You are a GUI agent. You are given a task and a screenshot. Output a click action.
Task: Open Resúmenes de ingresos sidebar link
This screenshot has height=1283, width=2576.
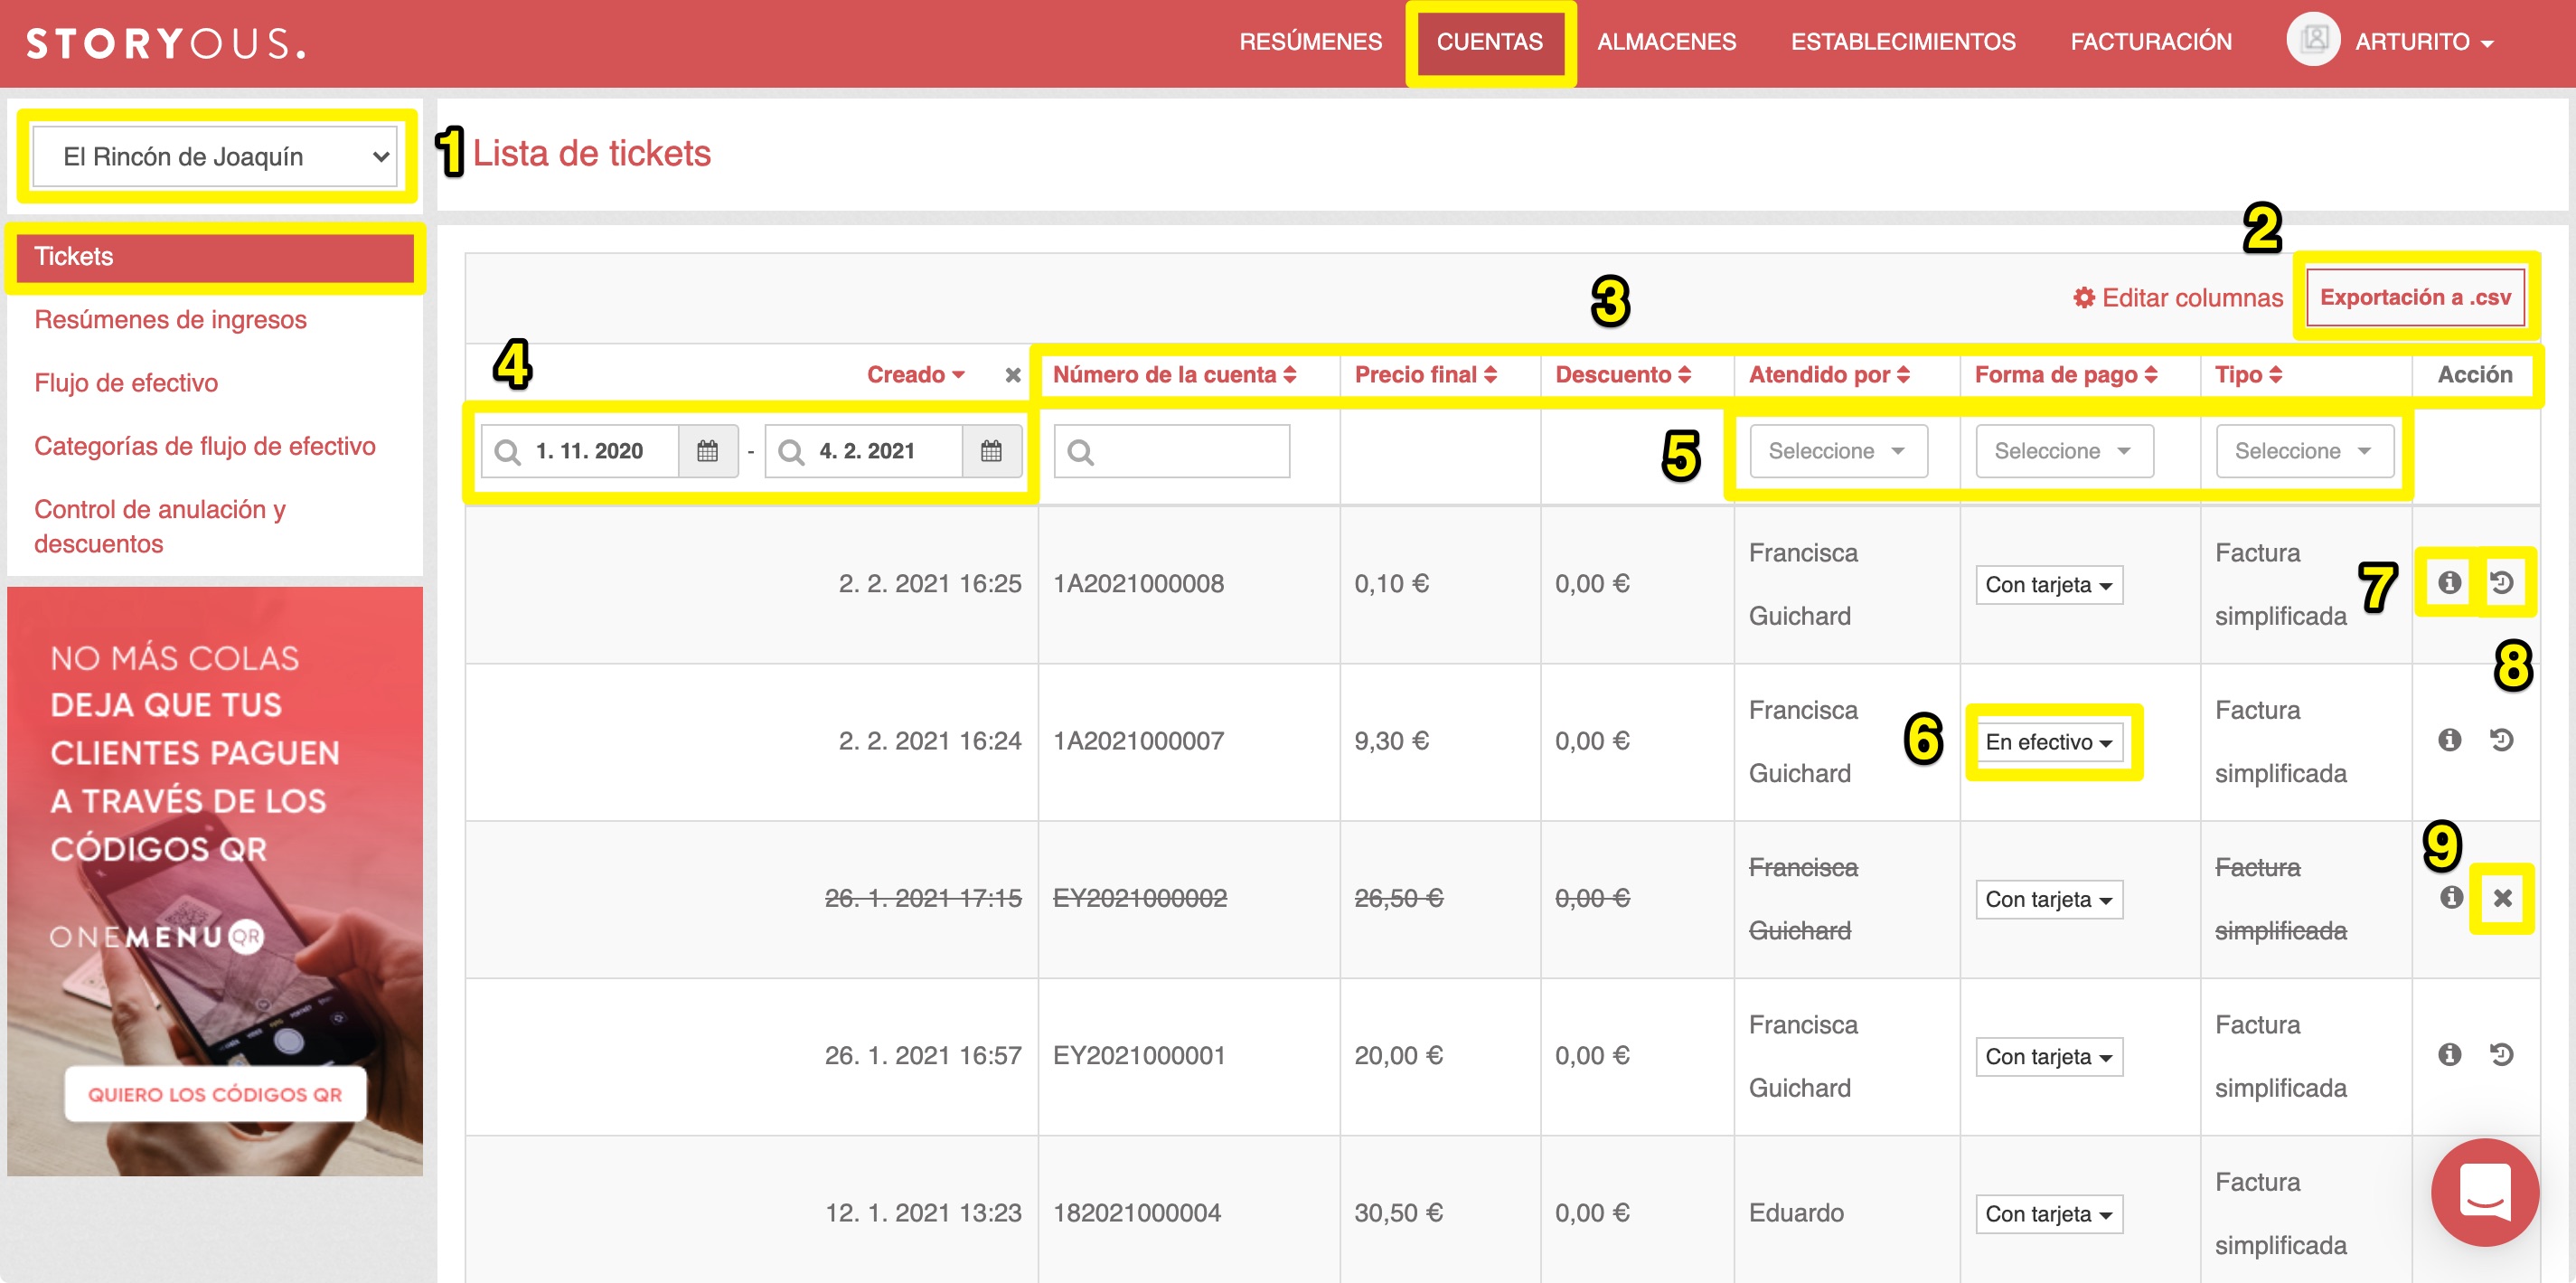pyautogui.click(x=170, y=320)
